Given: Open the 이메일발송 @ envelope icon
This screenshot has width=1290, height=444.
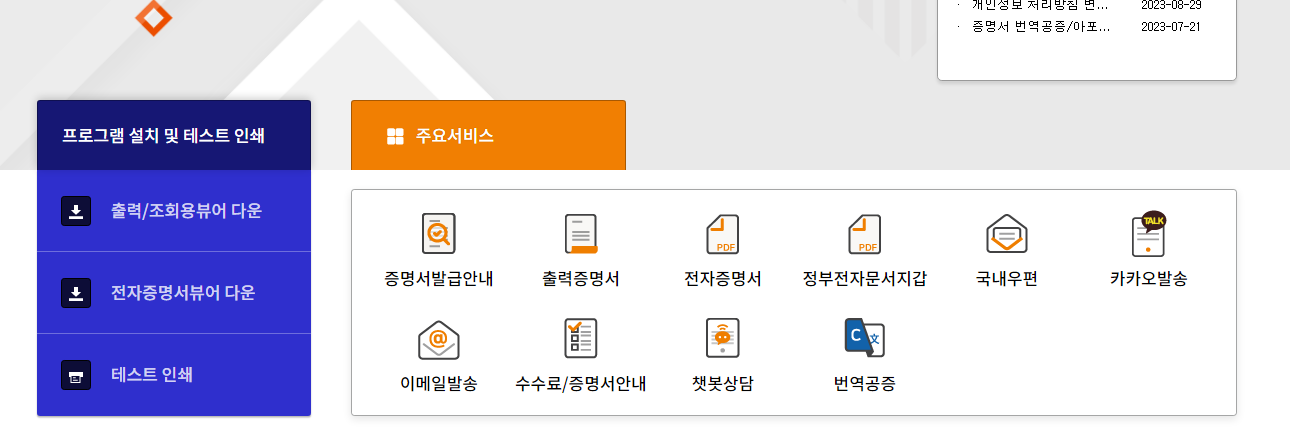Looking at the screenshot, I should point(438,339).
